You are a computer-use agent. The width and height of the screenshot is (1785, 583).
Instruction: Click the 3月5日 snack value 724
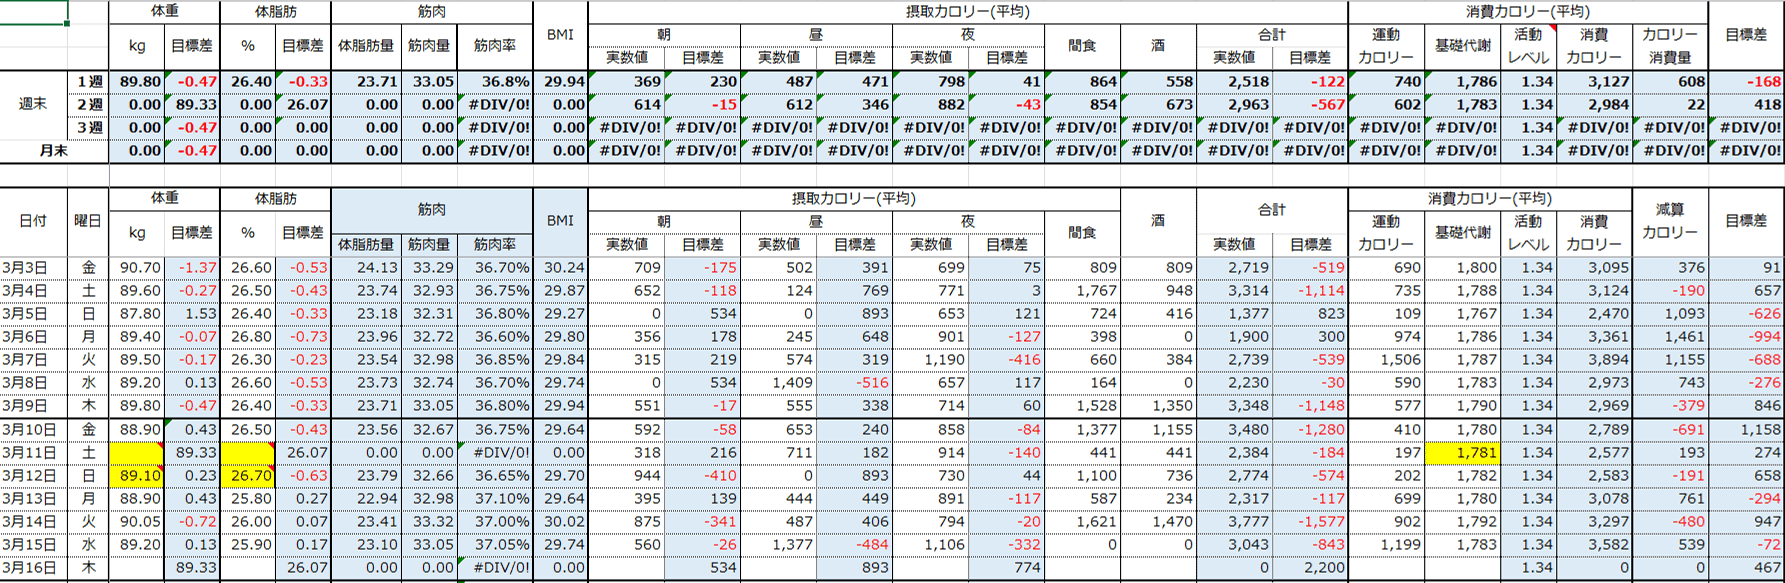pos(1082,313)
